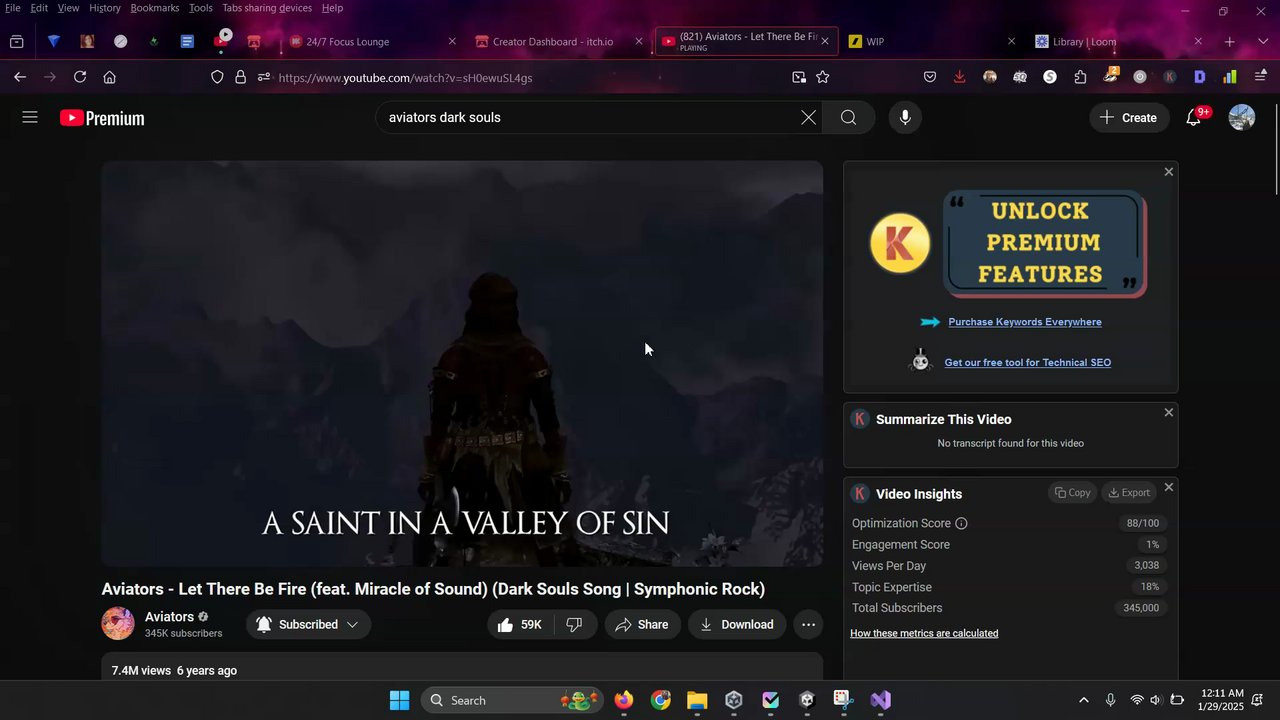Go to the browser home page
The width and height of the screenshot is (1280, 720).
pos(110,77)
